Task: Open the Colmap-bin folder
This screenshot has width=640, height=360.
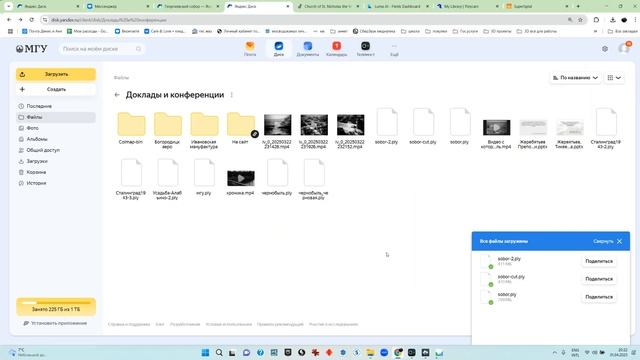Action: (x=131, y=127)
